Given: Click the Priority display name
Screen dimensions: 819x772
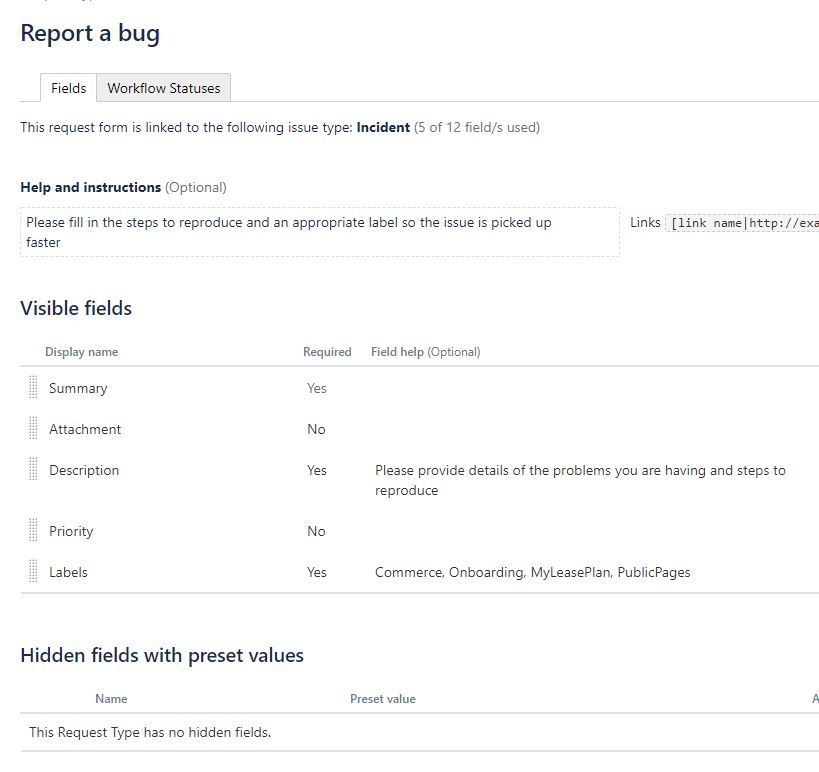Looking at the screenshot, I should click(71, 531).
